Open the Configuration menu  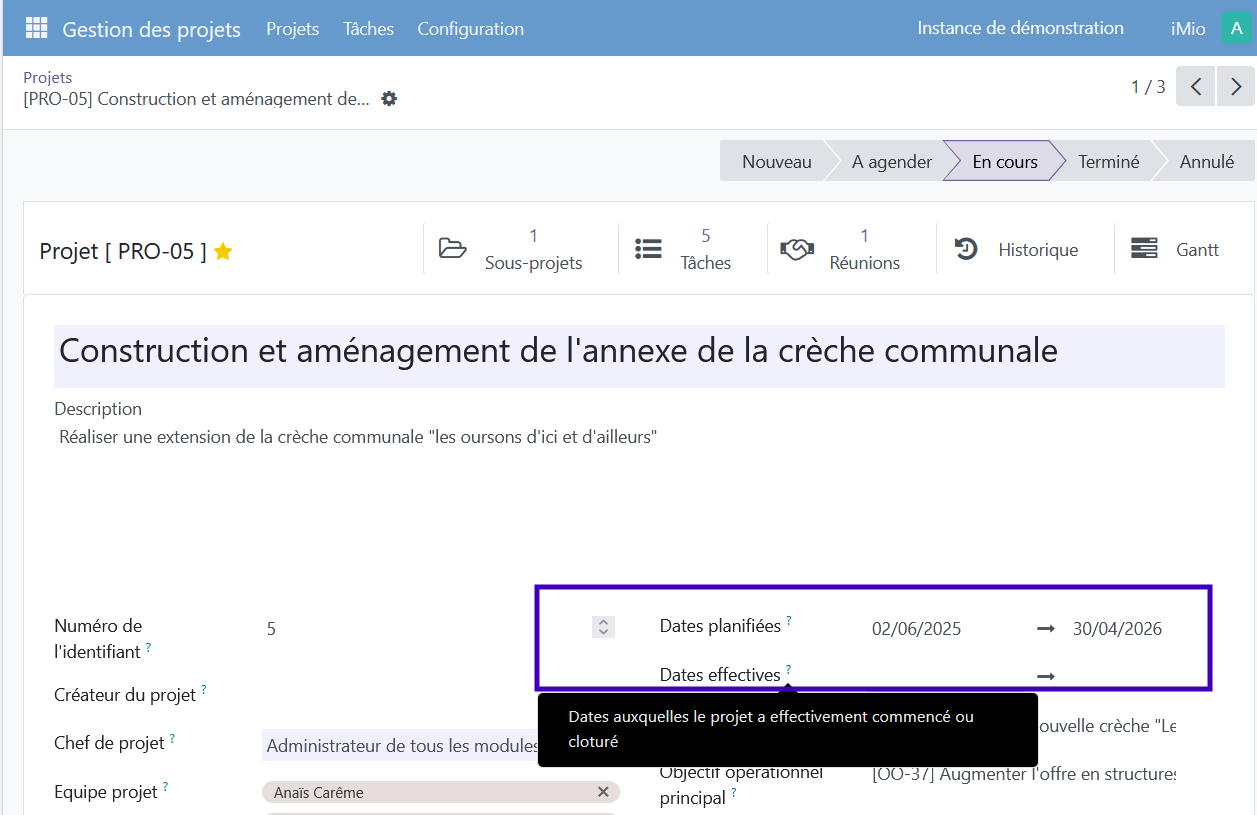click(x=470, y=29)
